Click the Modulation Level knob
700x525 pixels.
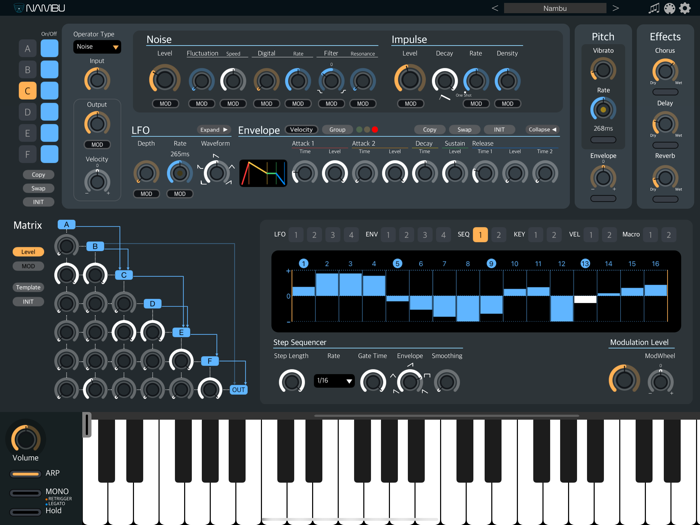tap(624, 380)
